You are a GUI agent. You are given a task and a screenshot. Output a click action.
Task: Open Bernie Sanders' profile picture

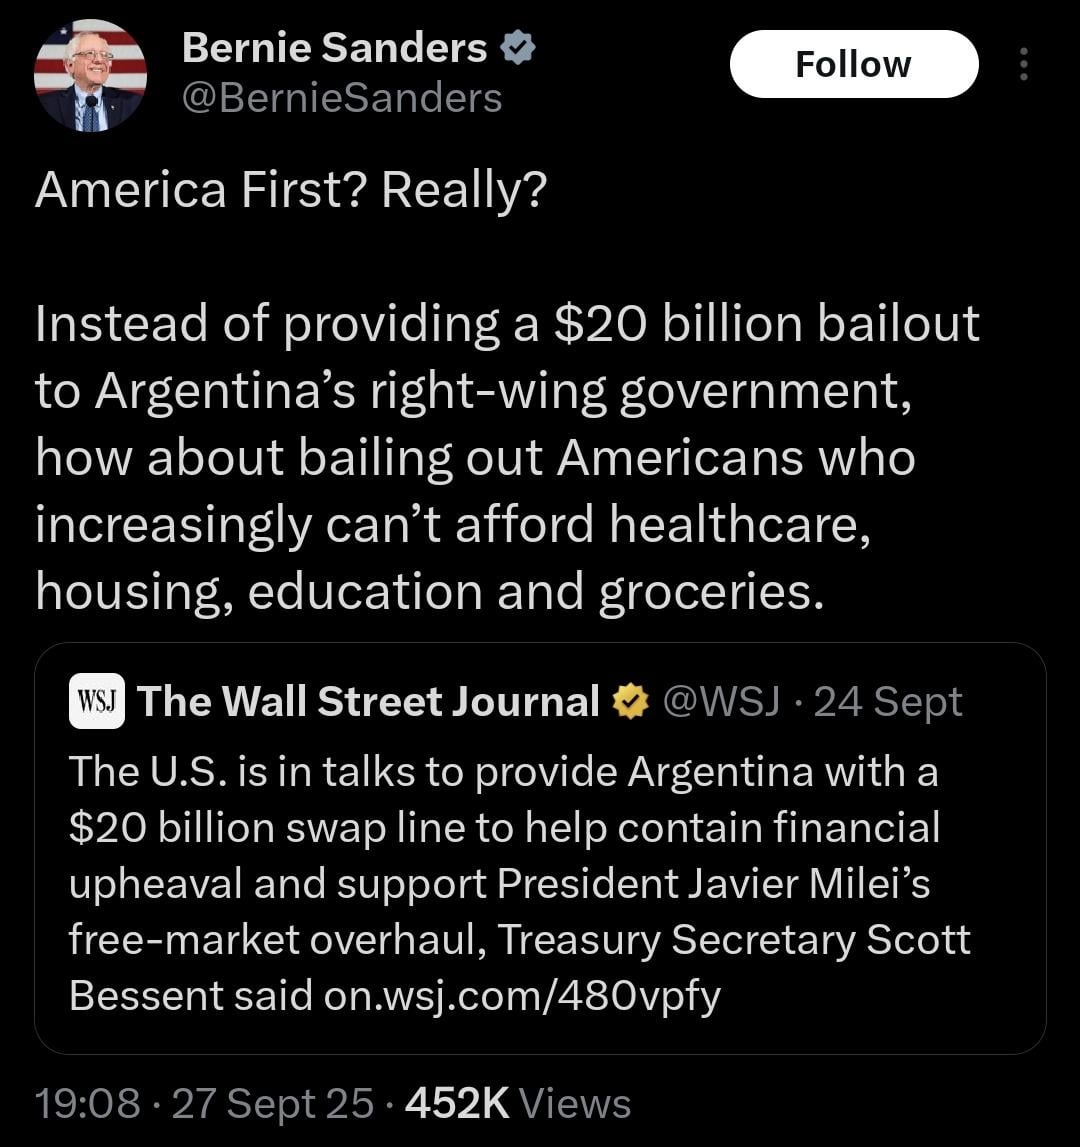[90, 76]
